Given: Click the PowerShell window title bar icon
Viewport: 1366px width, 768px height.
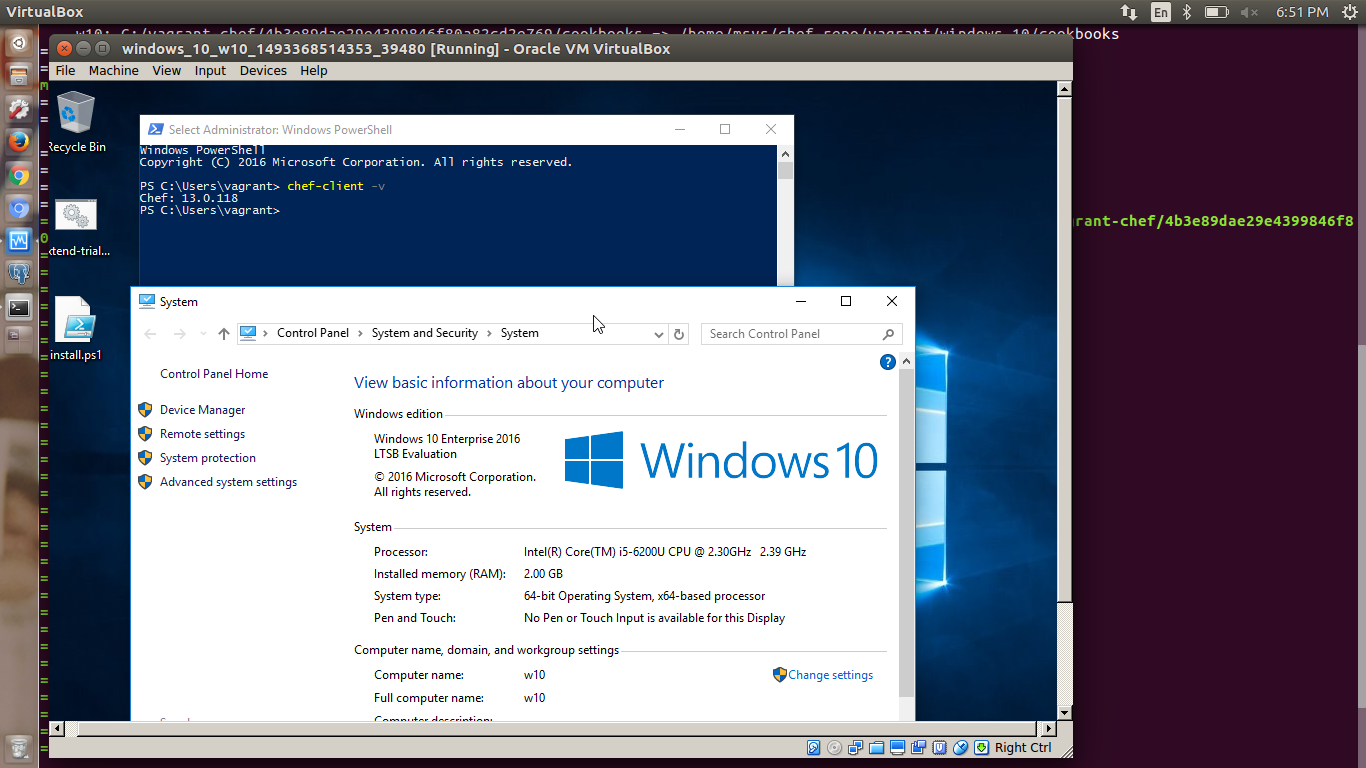Looking at the screenshot, I should coord(155,129).
